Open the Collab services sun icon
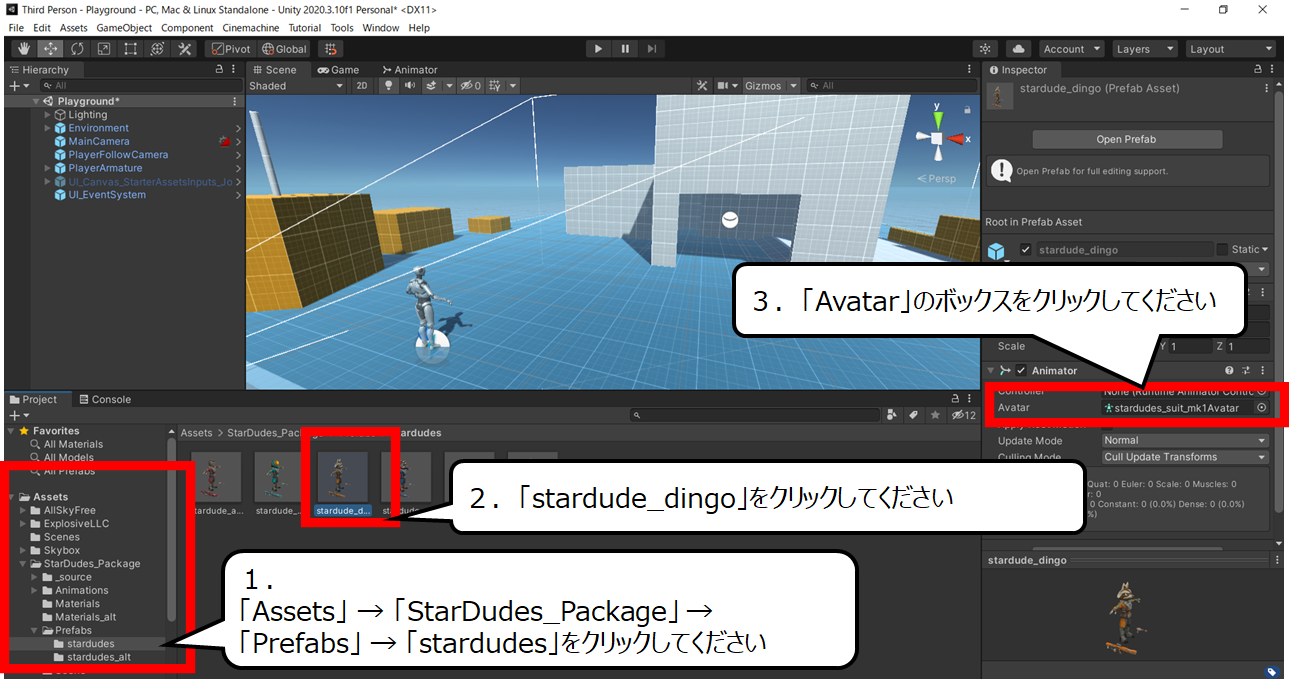This screenshot has height=679, width=1289. tap(986, 48)
